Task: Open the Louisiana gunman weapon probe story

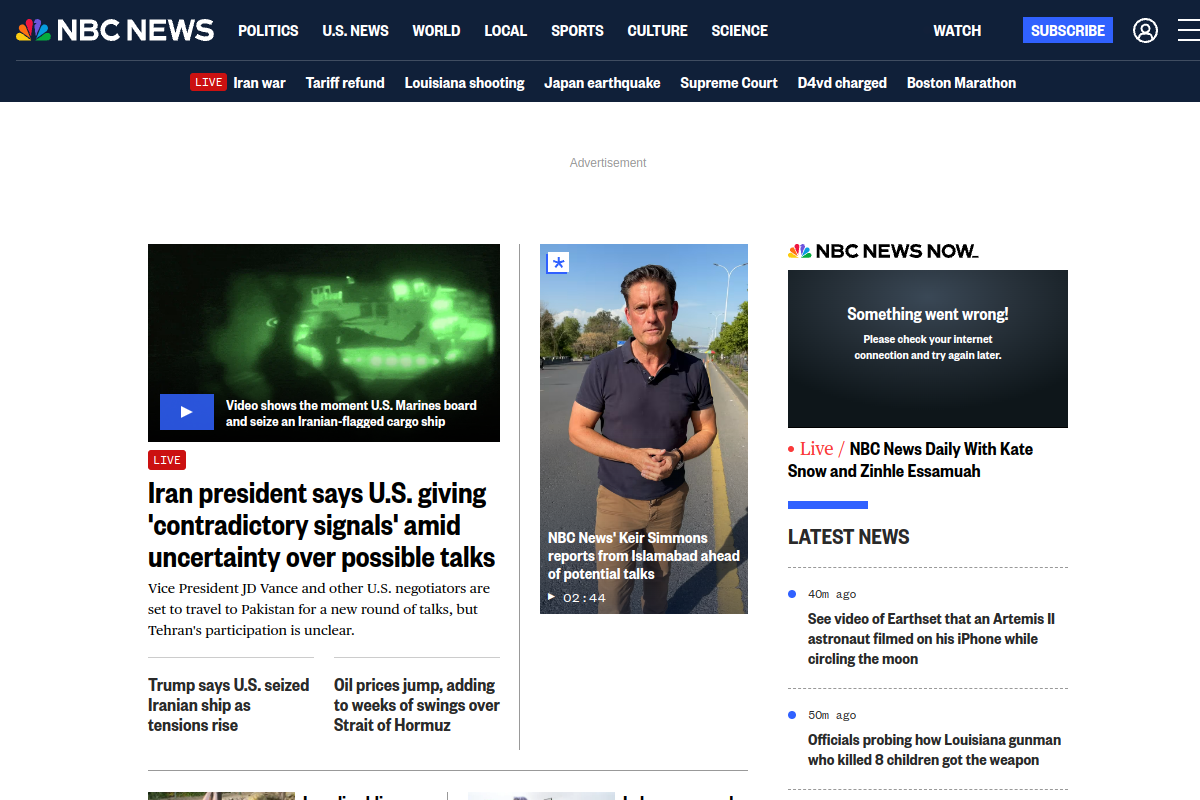Action: click(x=934, y=750)
